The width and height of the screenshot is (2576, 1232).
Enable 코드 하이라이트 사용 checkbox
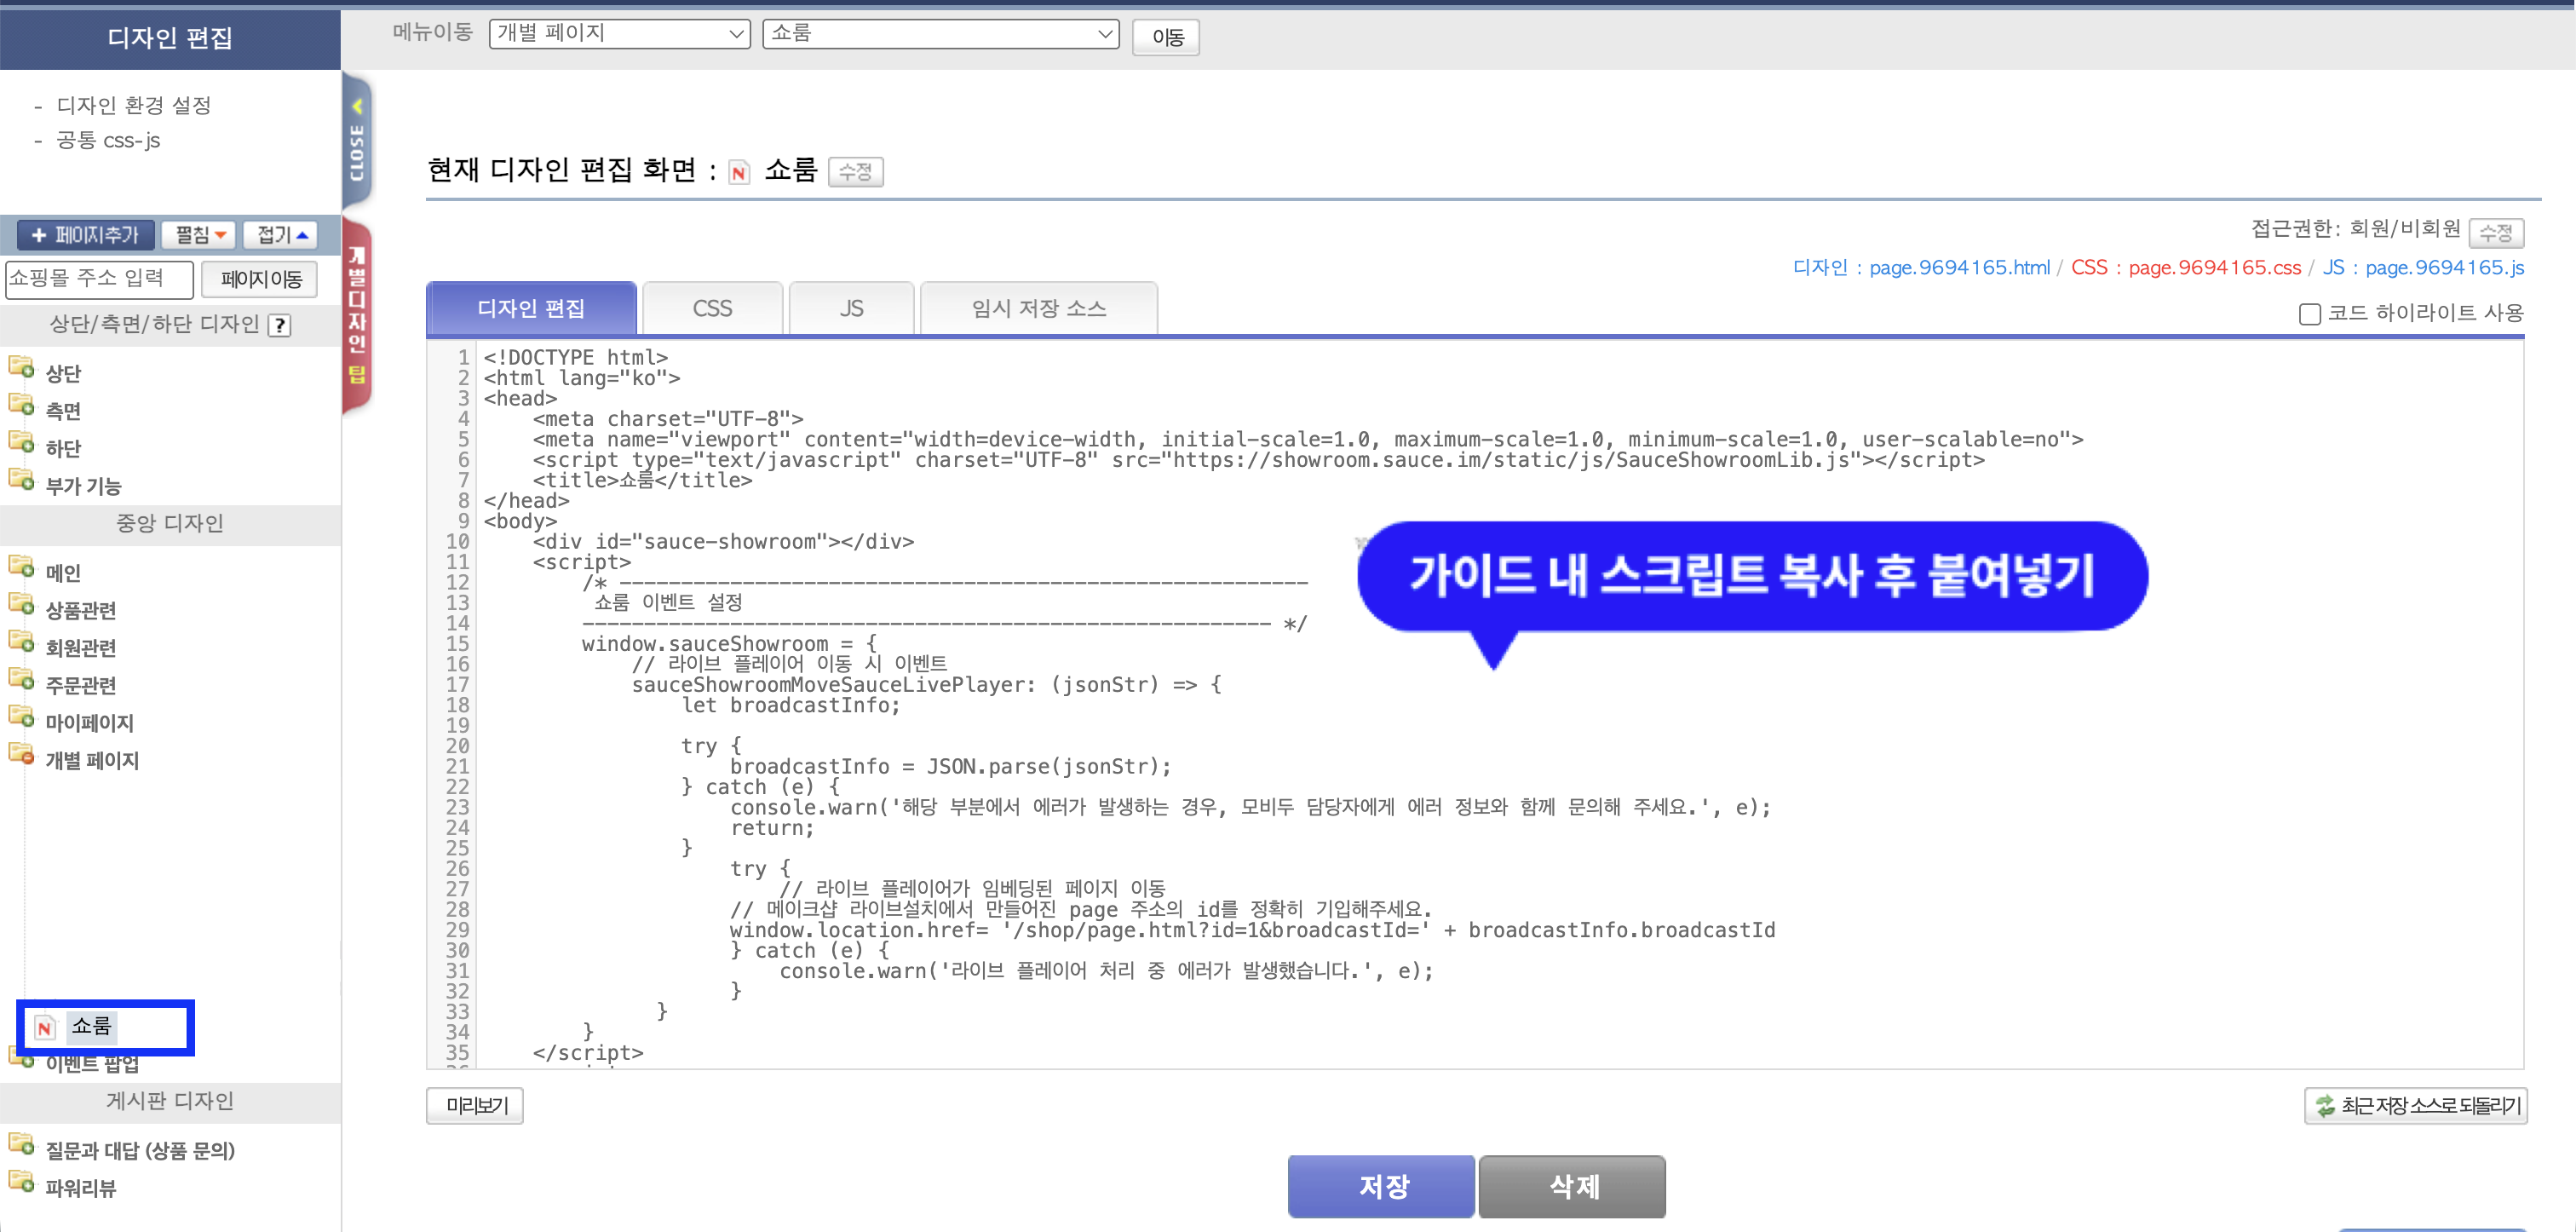(x=2309, y=314)
